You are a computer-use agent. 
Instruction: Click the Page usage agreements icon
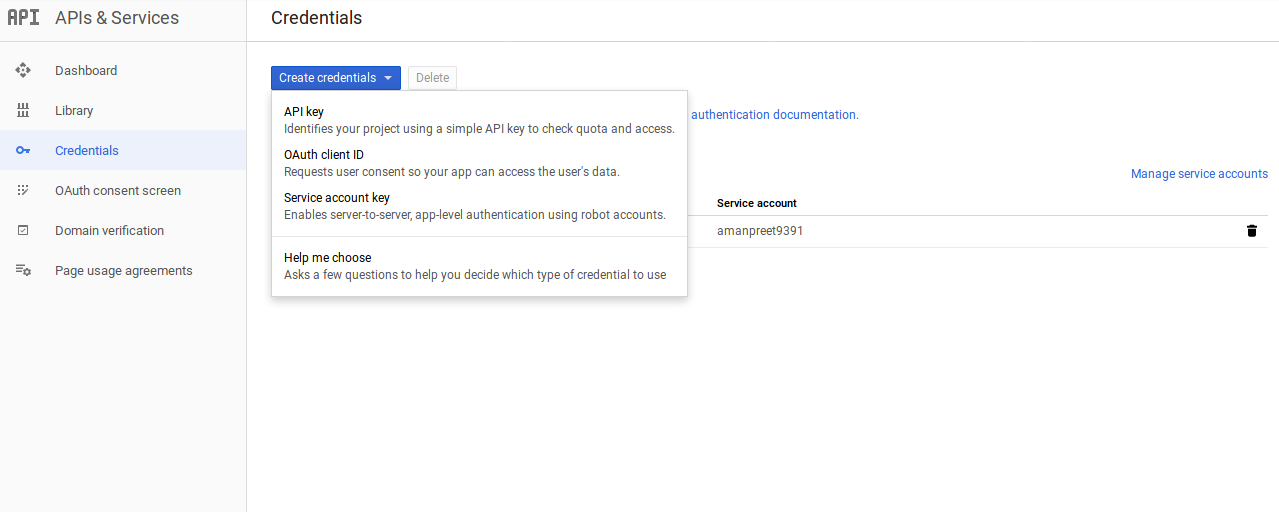23,271
